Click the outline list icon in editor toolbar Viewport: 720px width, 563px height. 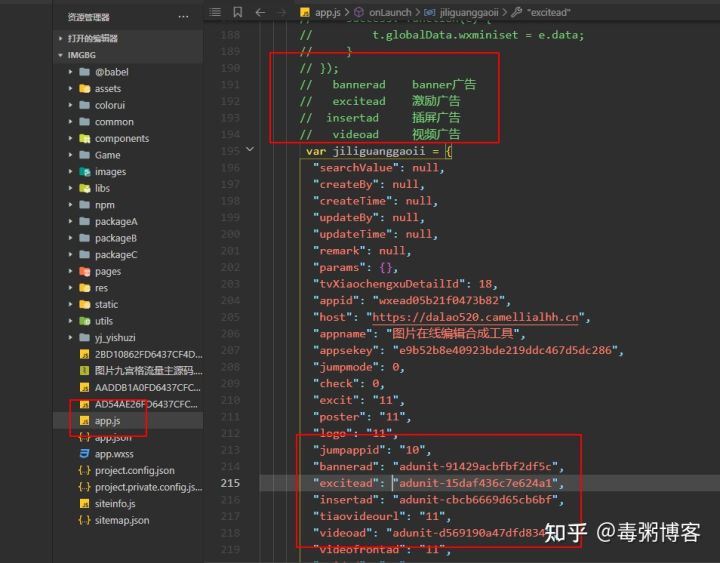(215, 12)
